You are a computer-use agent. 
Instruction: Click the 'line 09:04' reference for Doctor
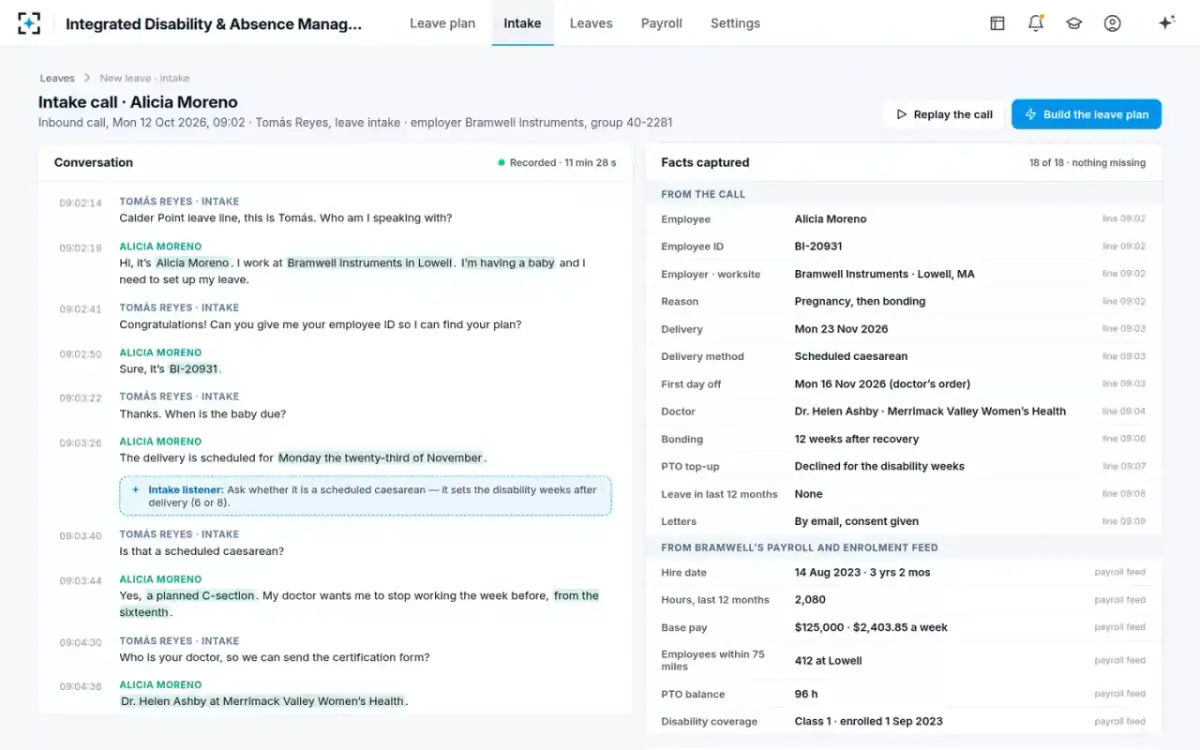click(x=1124, y=411)
